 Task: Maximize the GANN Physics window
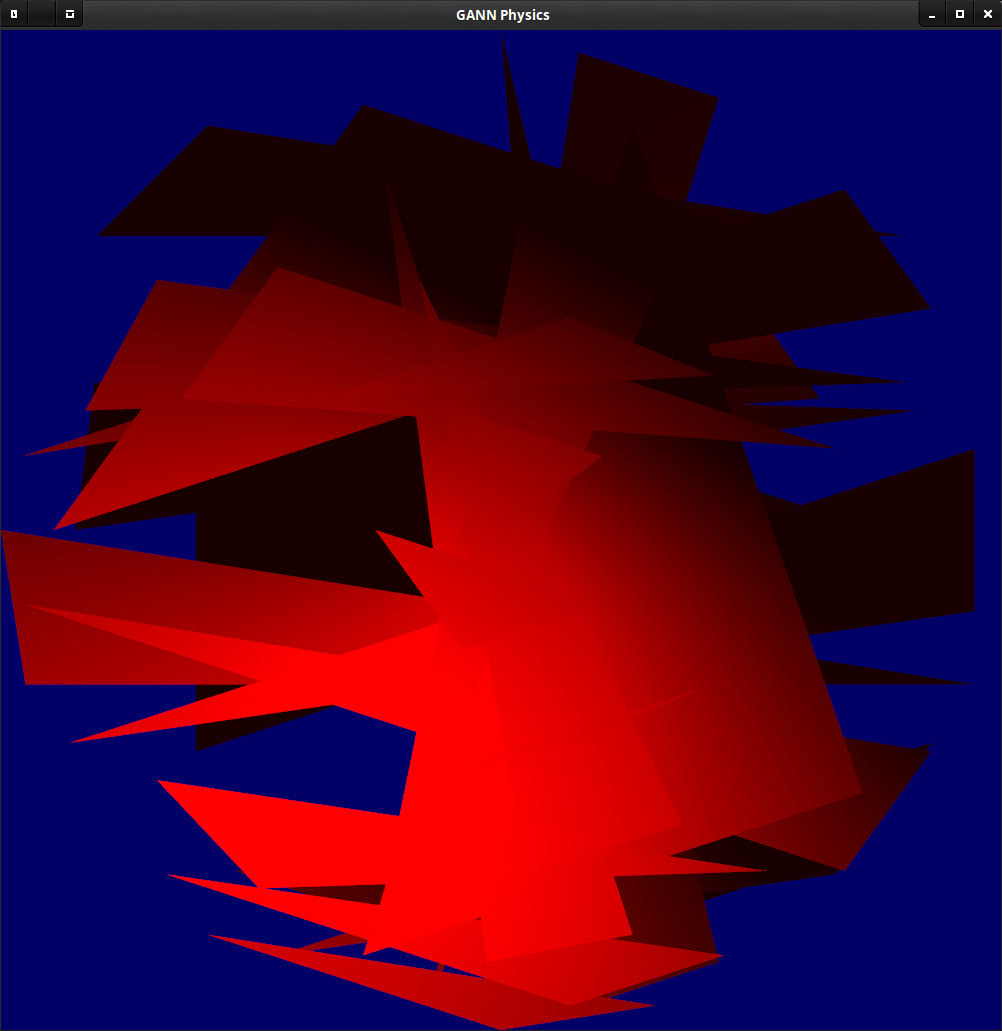960,14
